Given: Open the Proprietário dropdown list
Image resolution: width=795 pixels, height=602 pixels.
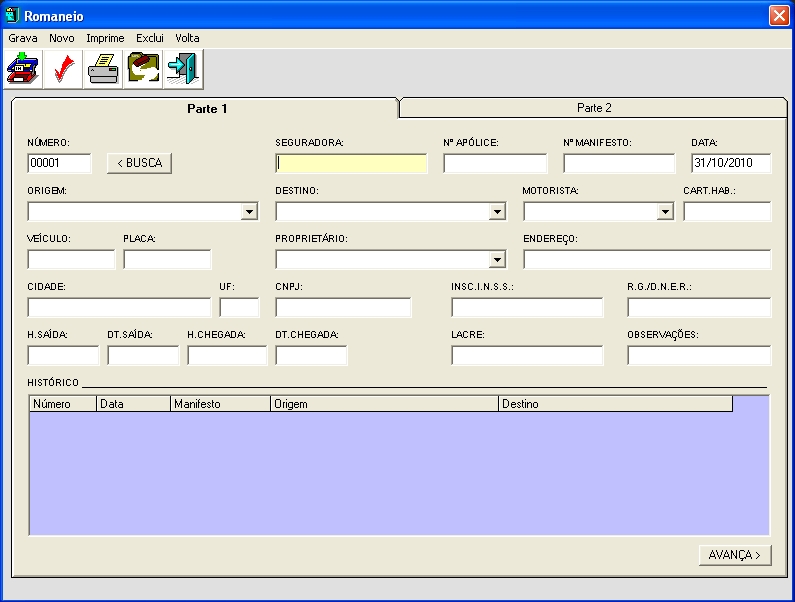Looking at the screenshot, I should (x=497, y=260).
